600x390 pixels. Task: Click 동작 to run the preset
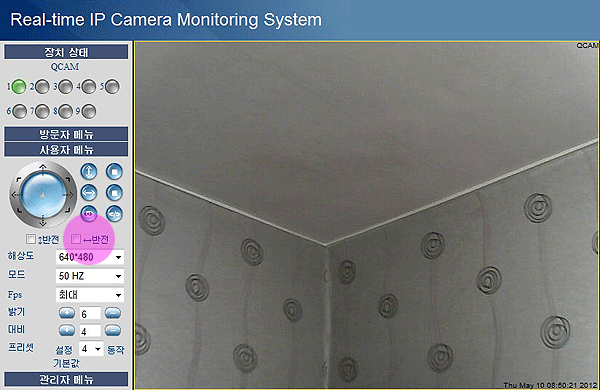(116, 350)
